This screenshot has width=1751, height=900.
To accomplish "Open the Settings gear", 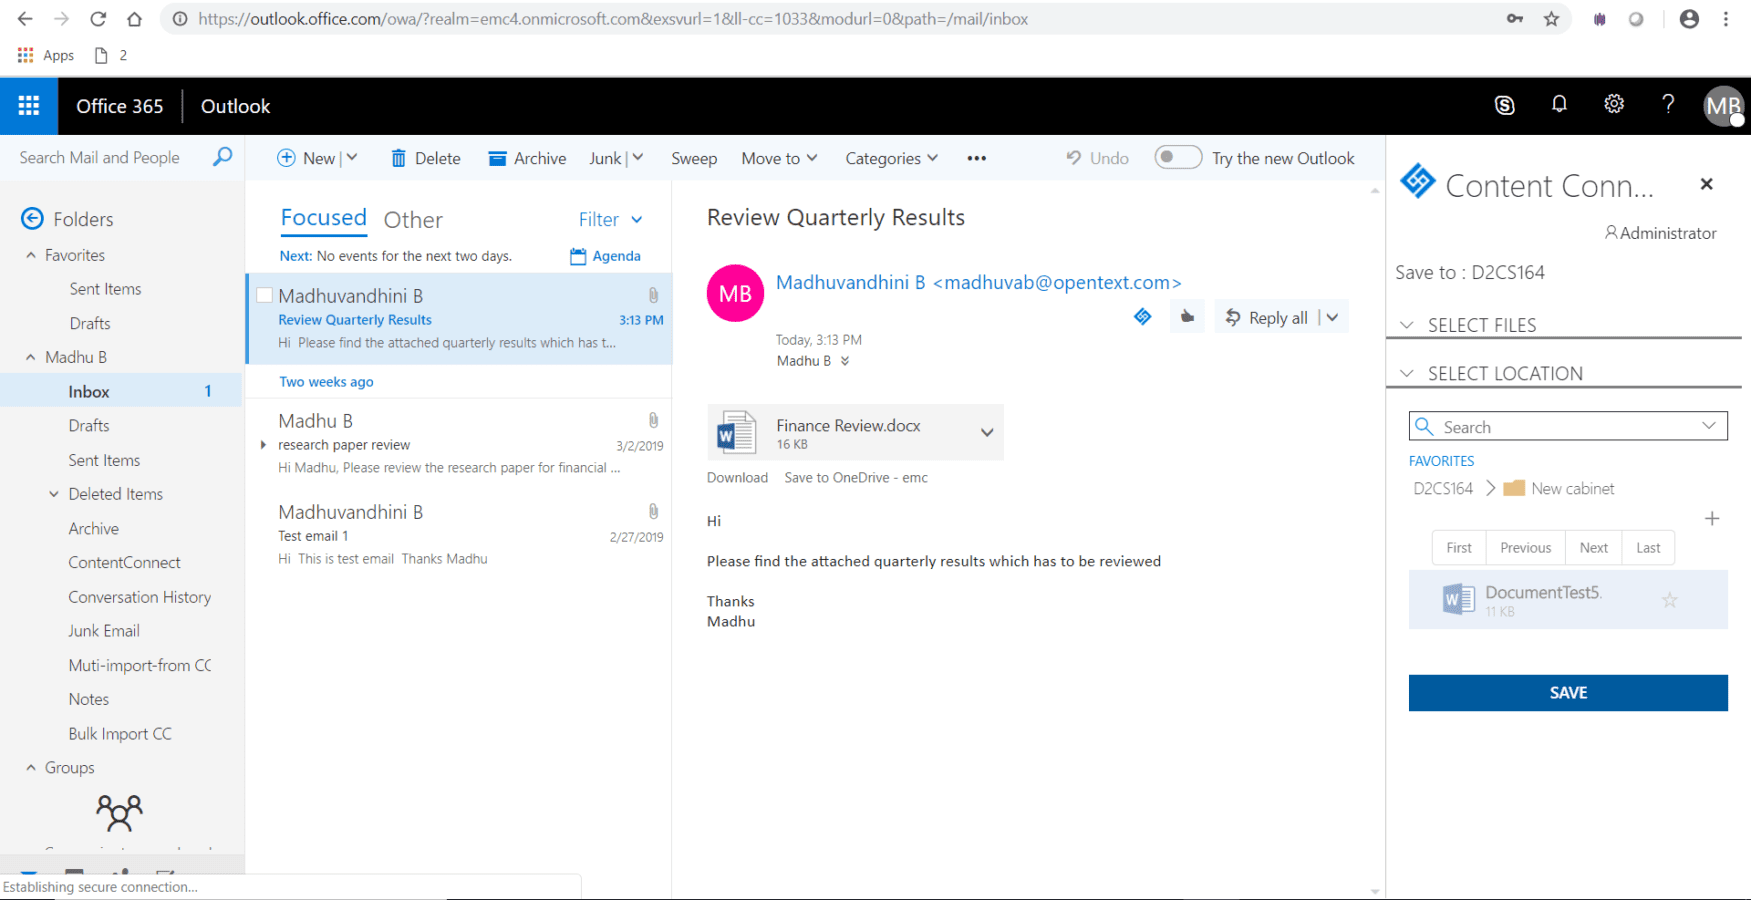I will pos(1613,104).
